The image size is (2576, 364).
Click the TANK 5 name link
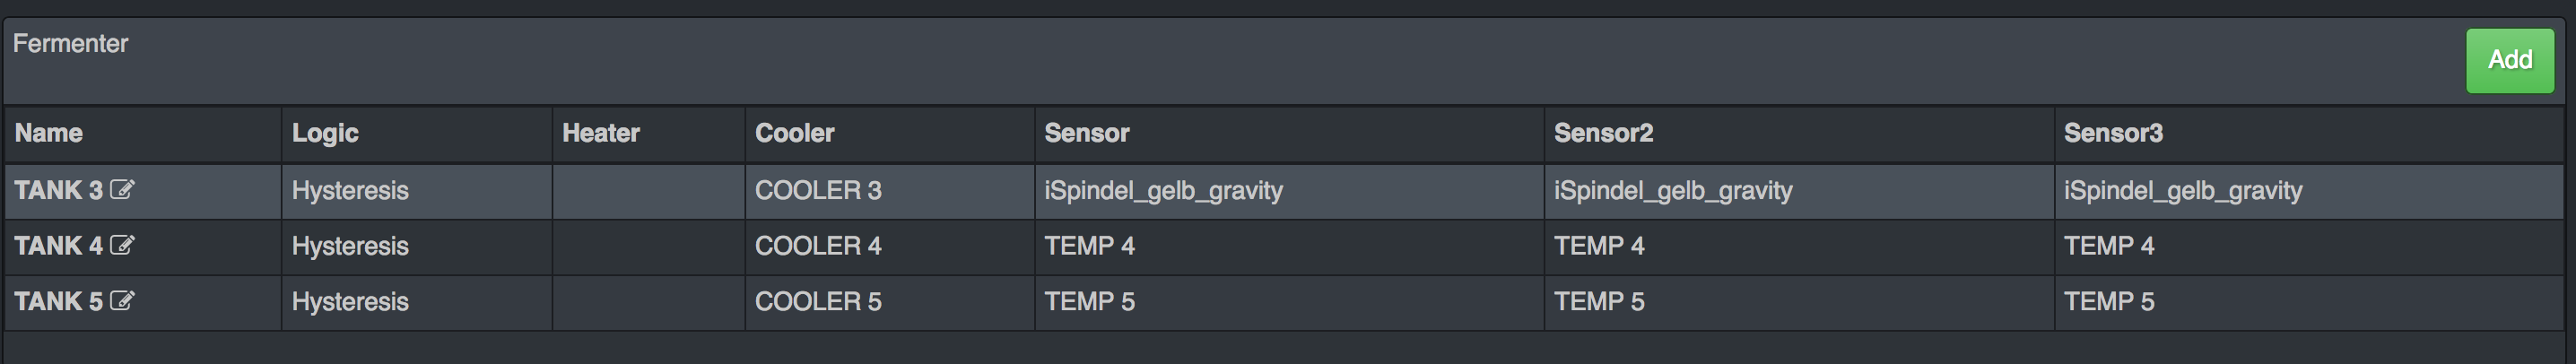coord(58,301)
